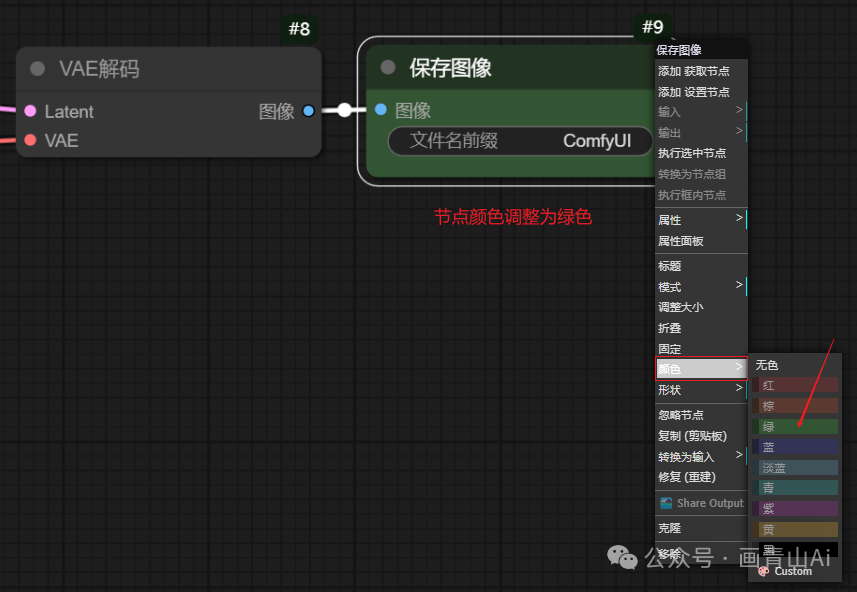This screenshot has width=857, height=592.
Task: Pick the 青 color swatch
Action: [795, 488]
